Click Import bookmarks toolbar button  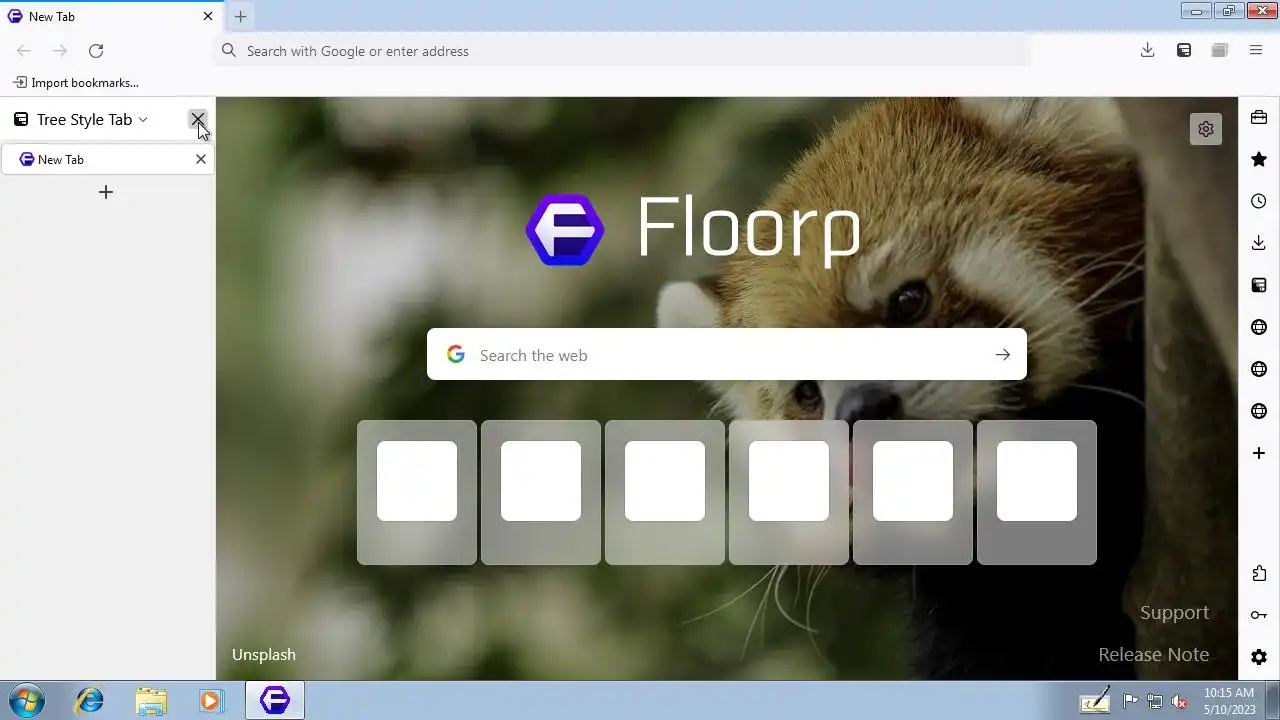[76, 83]
